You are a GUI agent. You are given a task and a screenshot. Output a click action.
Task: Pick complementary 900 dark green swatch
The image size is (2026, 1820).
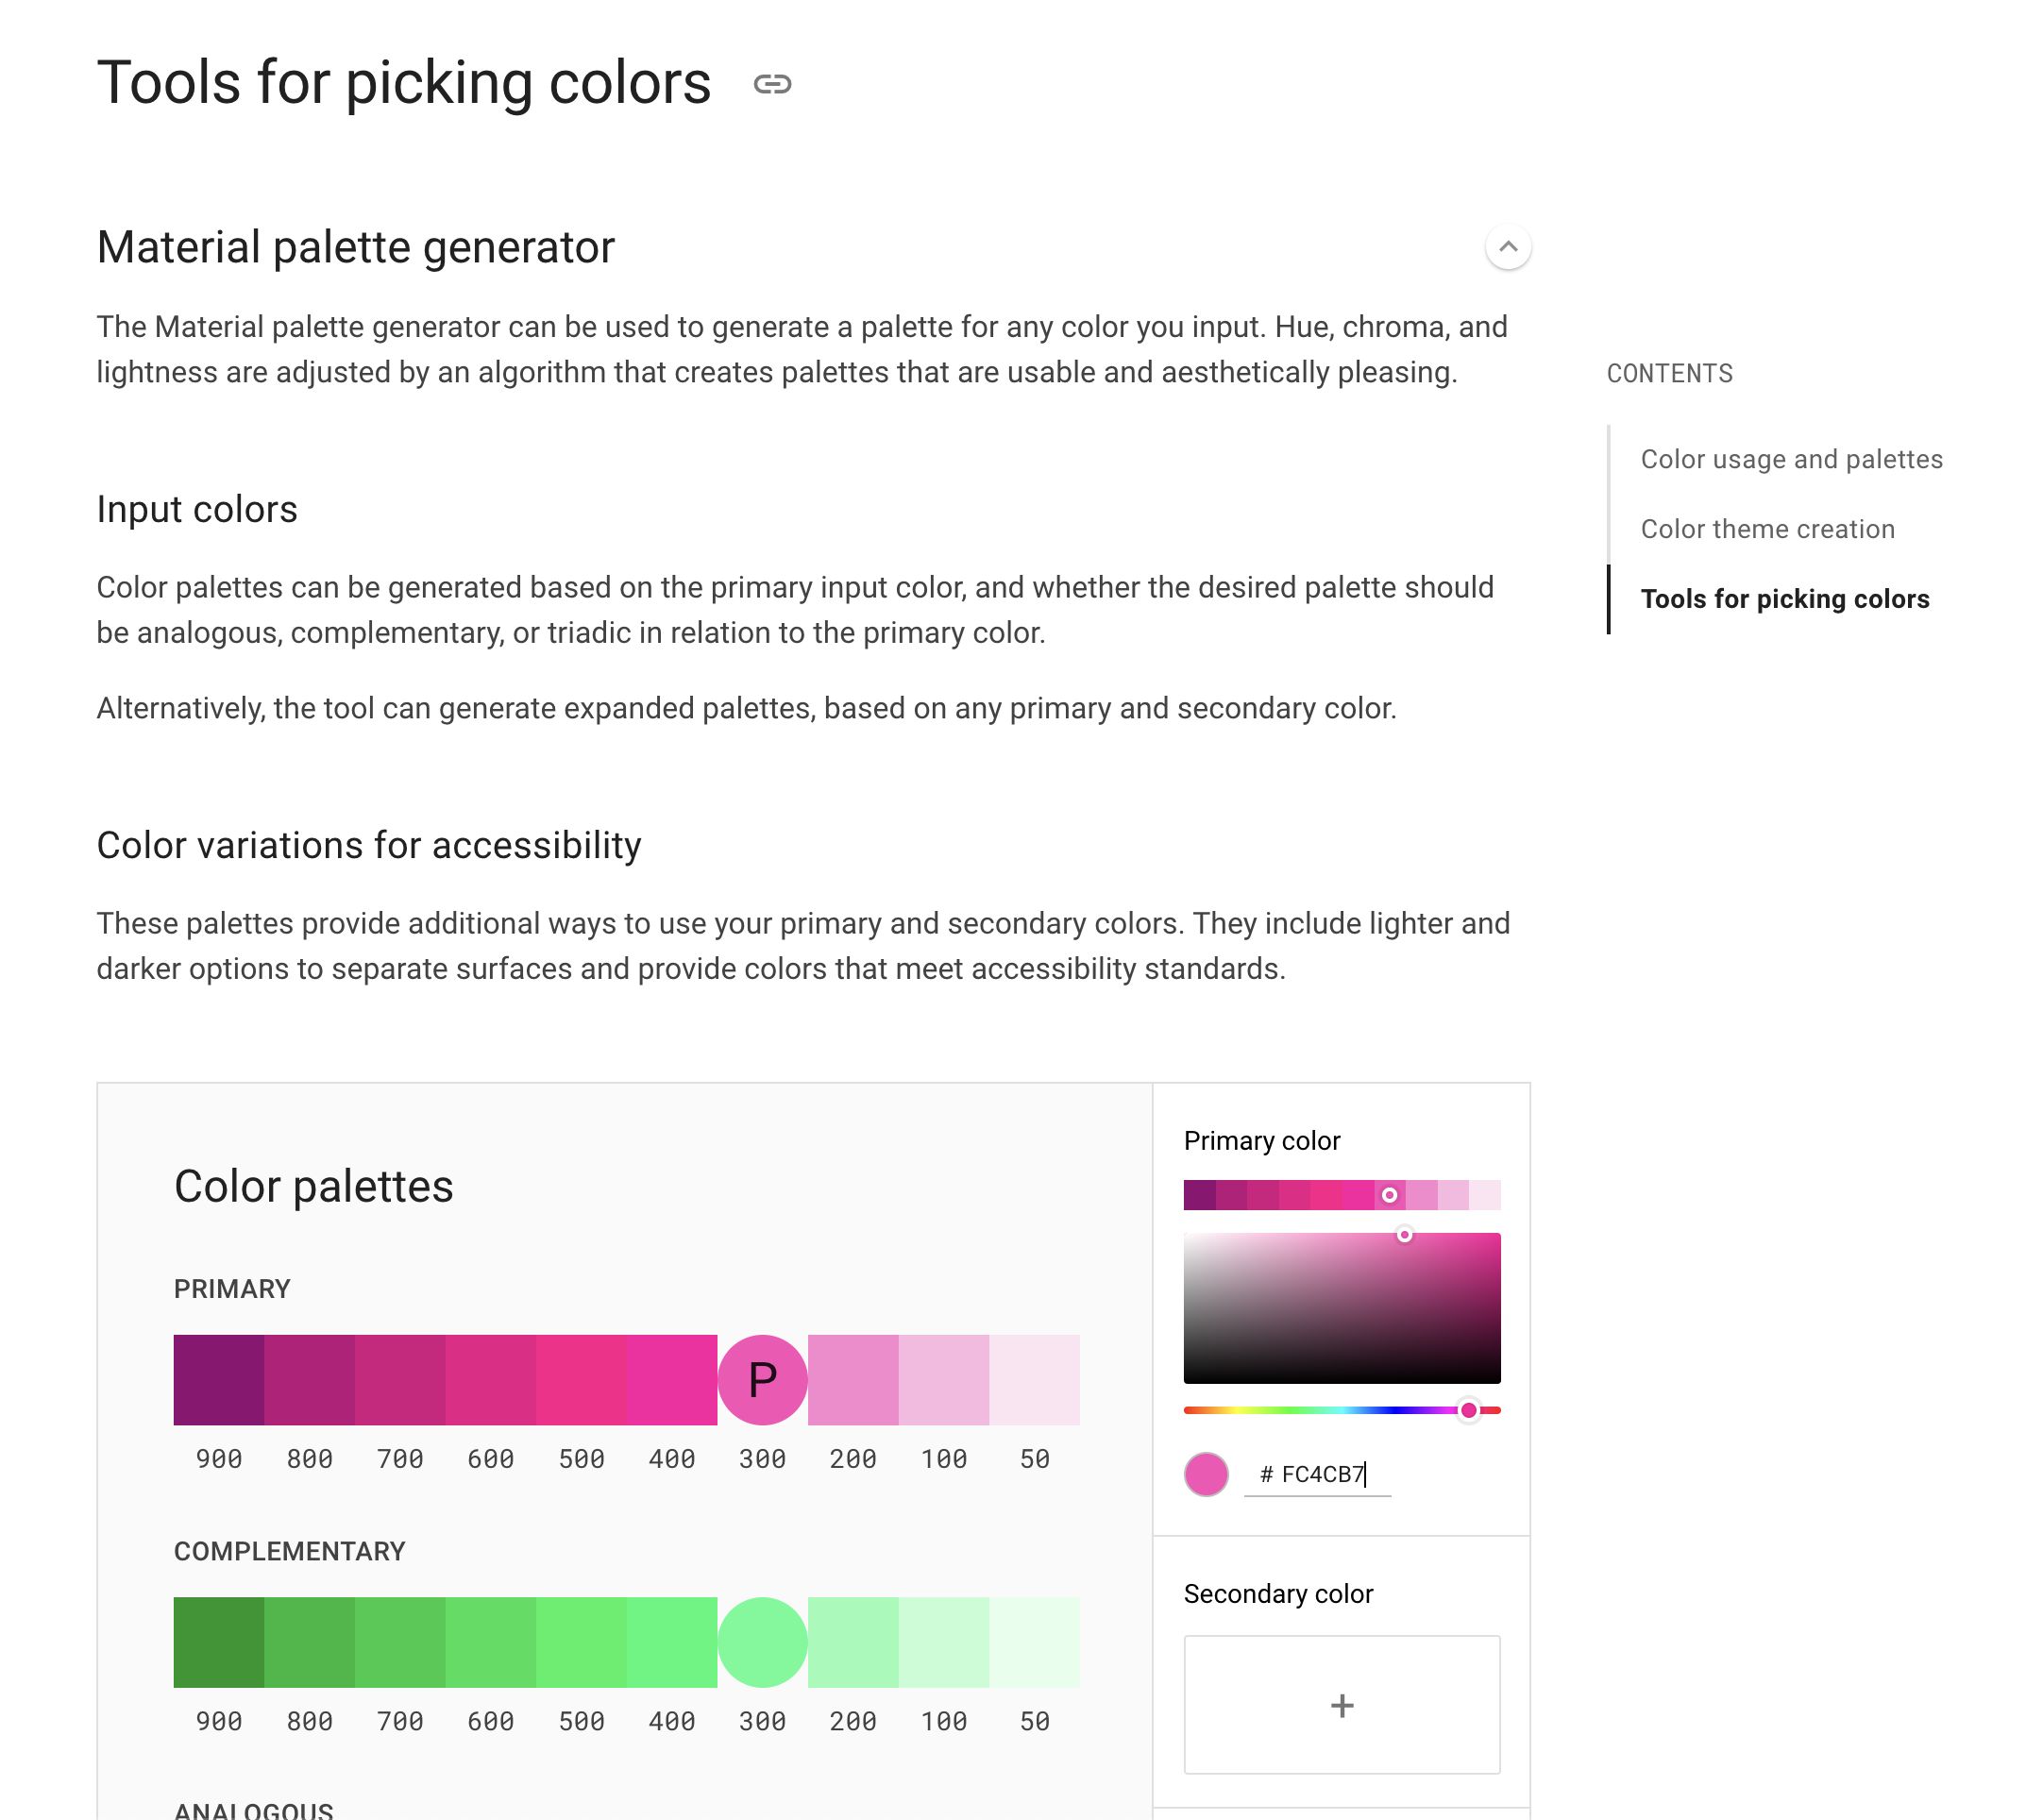(x=219, y=1642)
